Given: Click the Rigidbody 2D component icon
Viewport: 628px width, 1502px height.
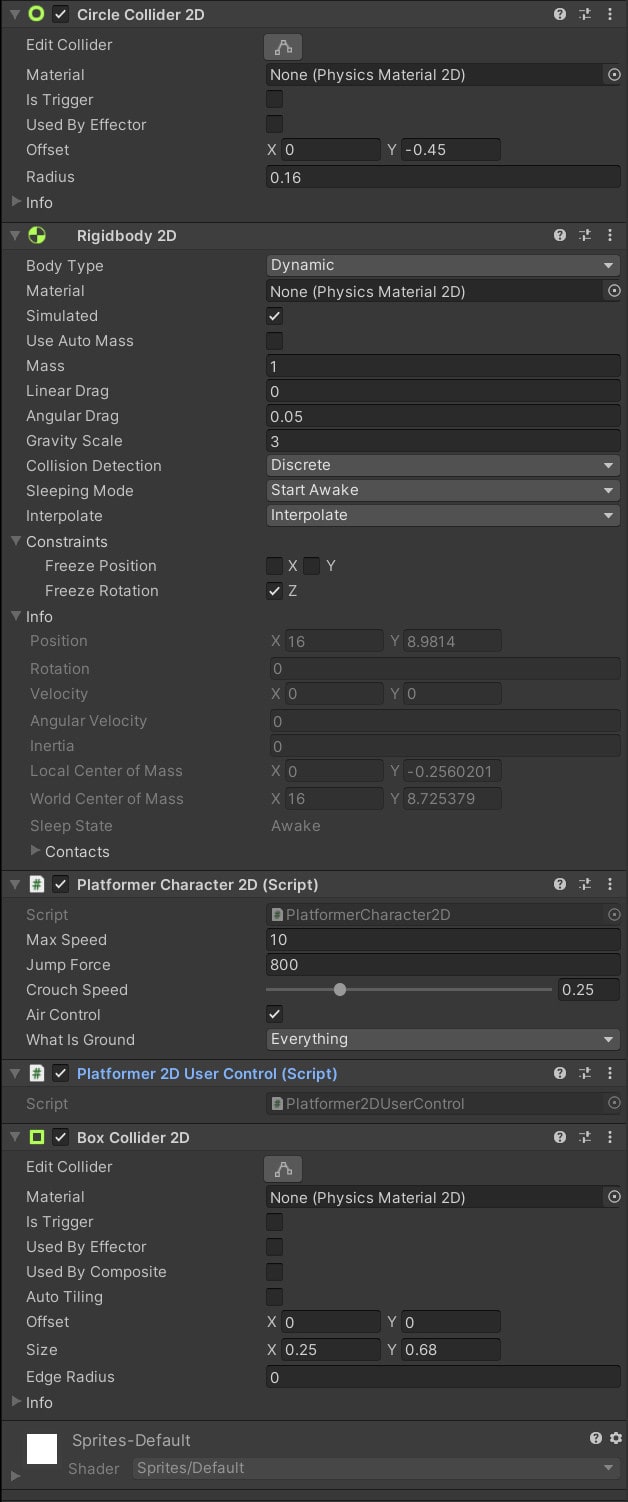Looking at the screenshot, I should [x=37, y=235].
